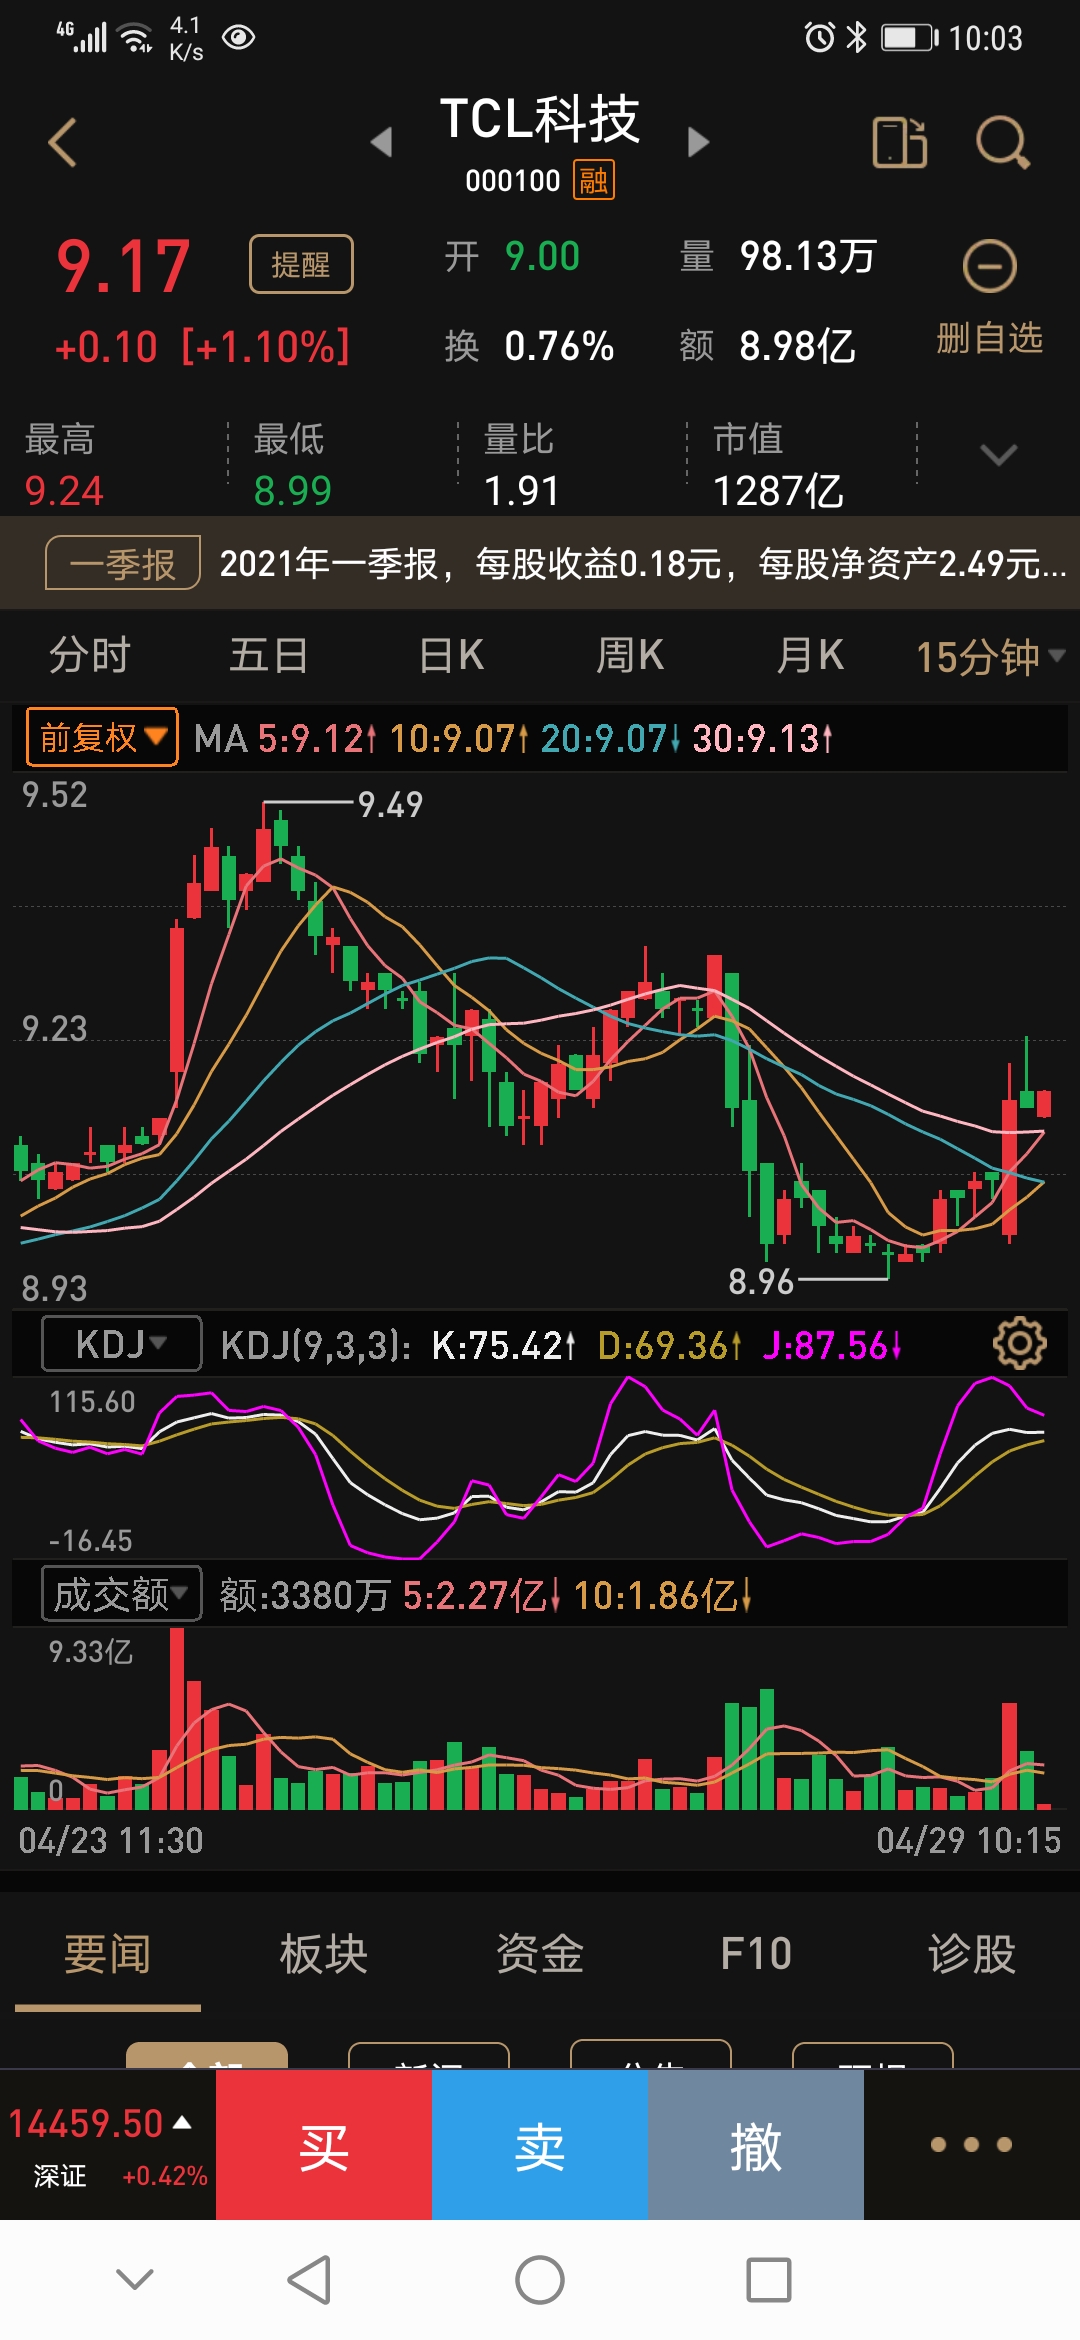Viewport: 1080px width, 2340px height.
Task: Tap the 最高 9.24 value
Action: pos(63,490)
